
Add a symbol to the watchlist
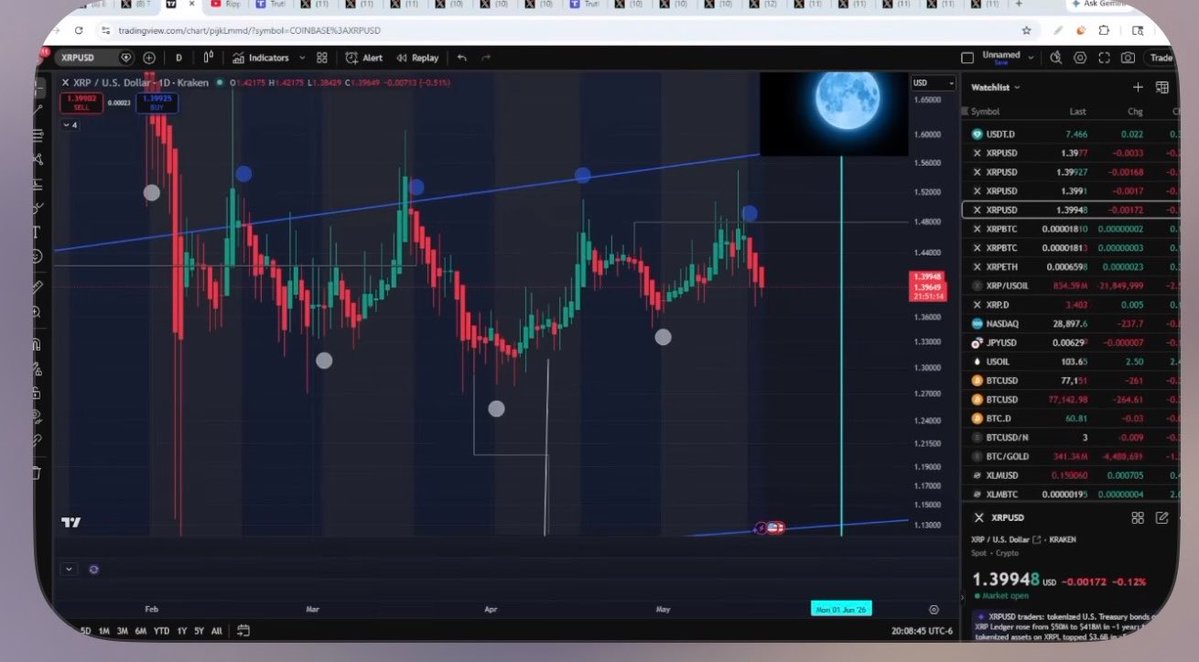tap(1138, 87)
